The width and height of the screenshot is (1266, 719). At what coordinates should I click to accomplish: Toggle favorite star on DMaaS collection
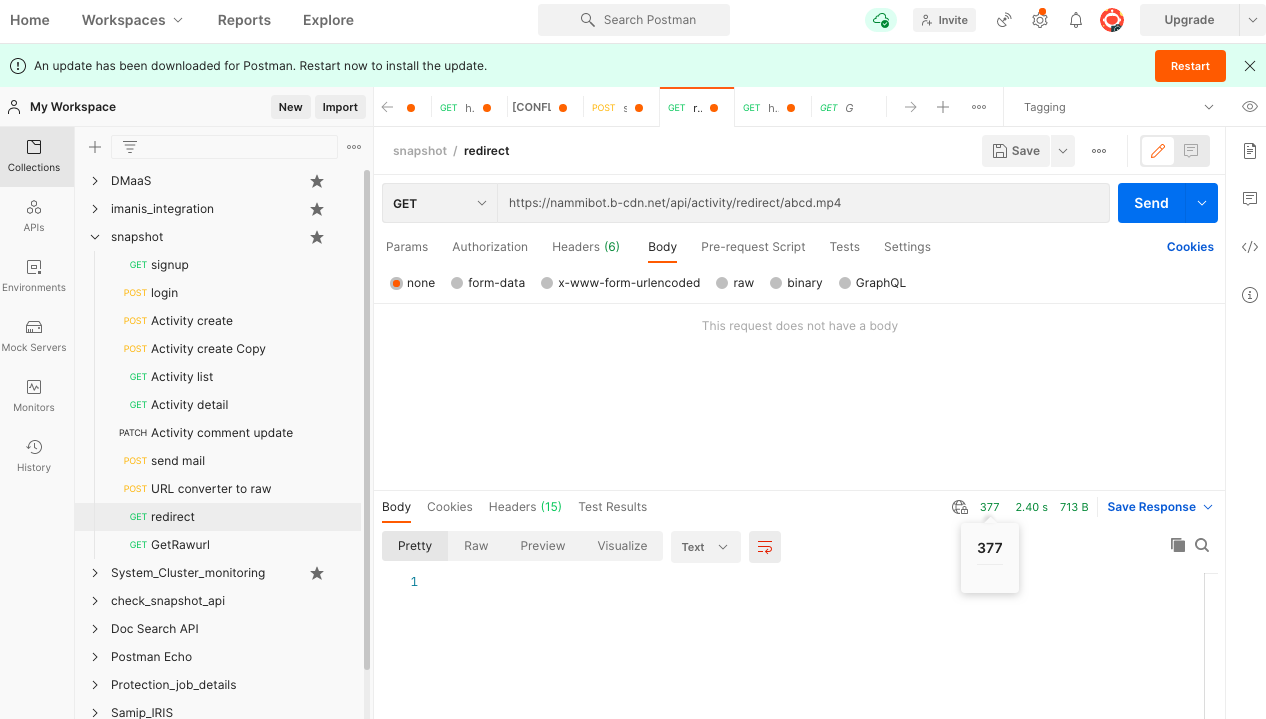(317, 181)
